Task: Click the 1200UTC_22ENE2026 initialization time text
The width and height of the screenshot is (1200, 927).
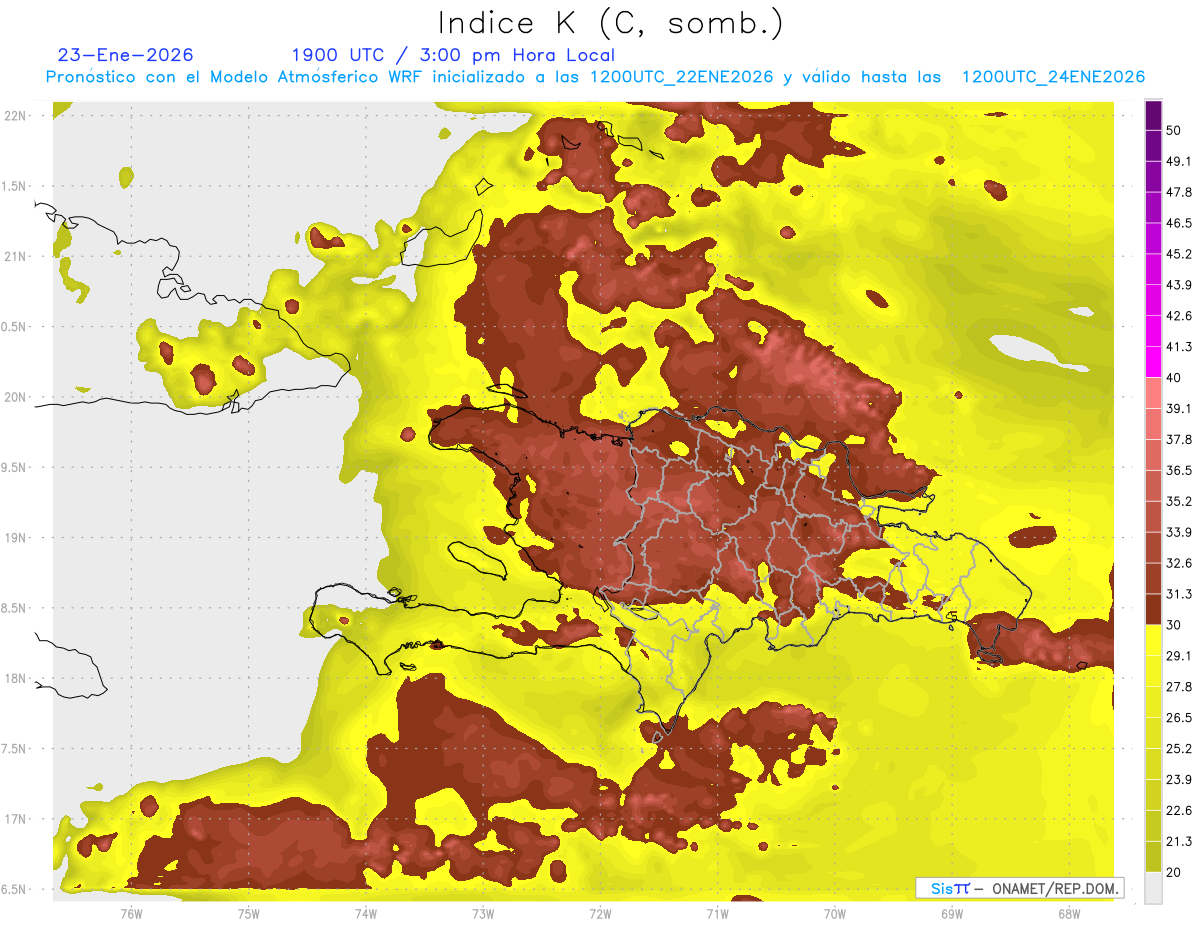Action: coord(682,77)
